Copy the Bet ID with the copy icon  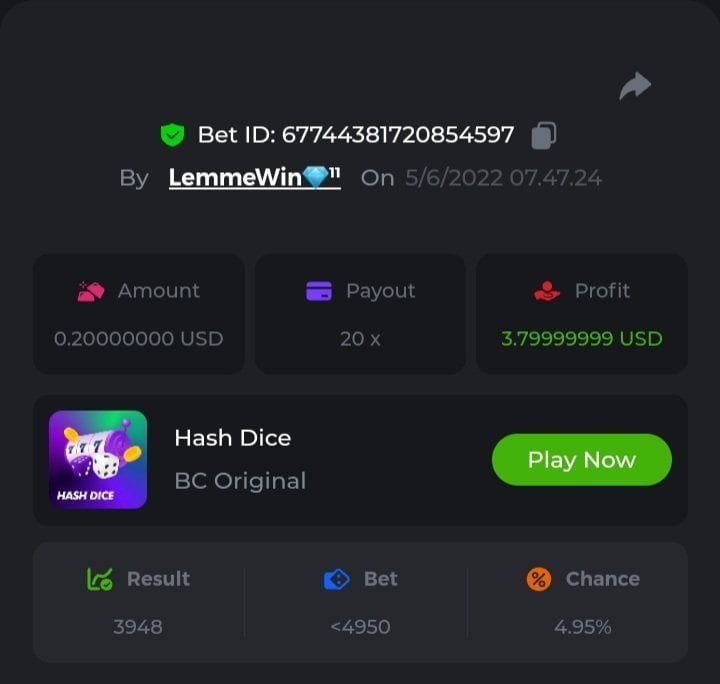pos(544,134)
